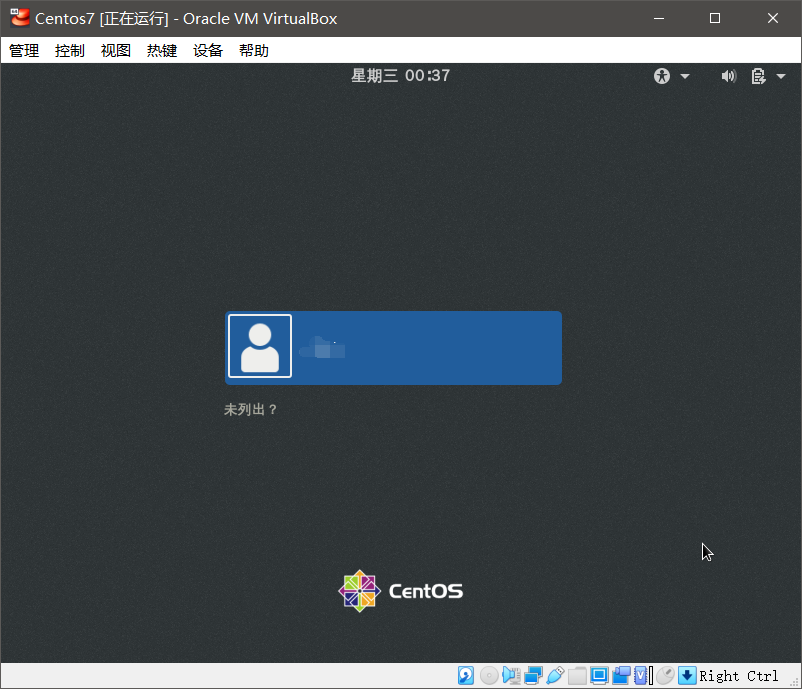The width and height of the screenshot is (802, 689).
Task: Click the keyboard capture arrow icon
Action: coord(687,676)
